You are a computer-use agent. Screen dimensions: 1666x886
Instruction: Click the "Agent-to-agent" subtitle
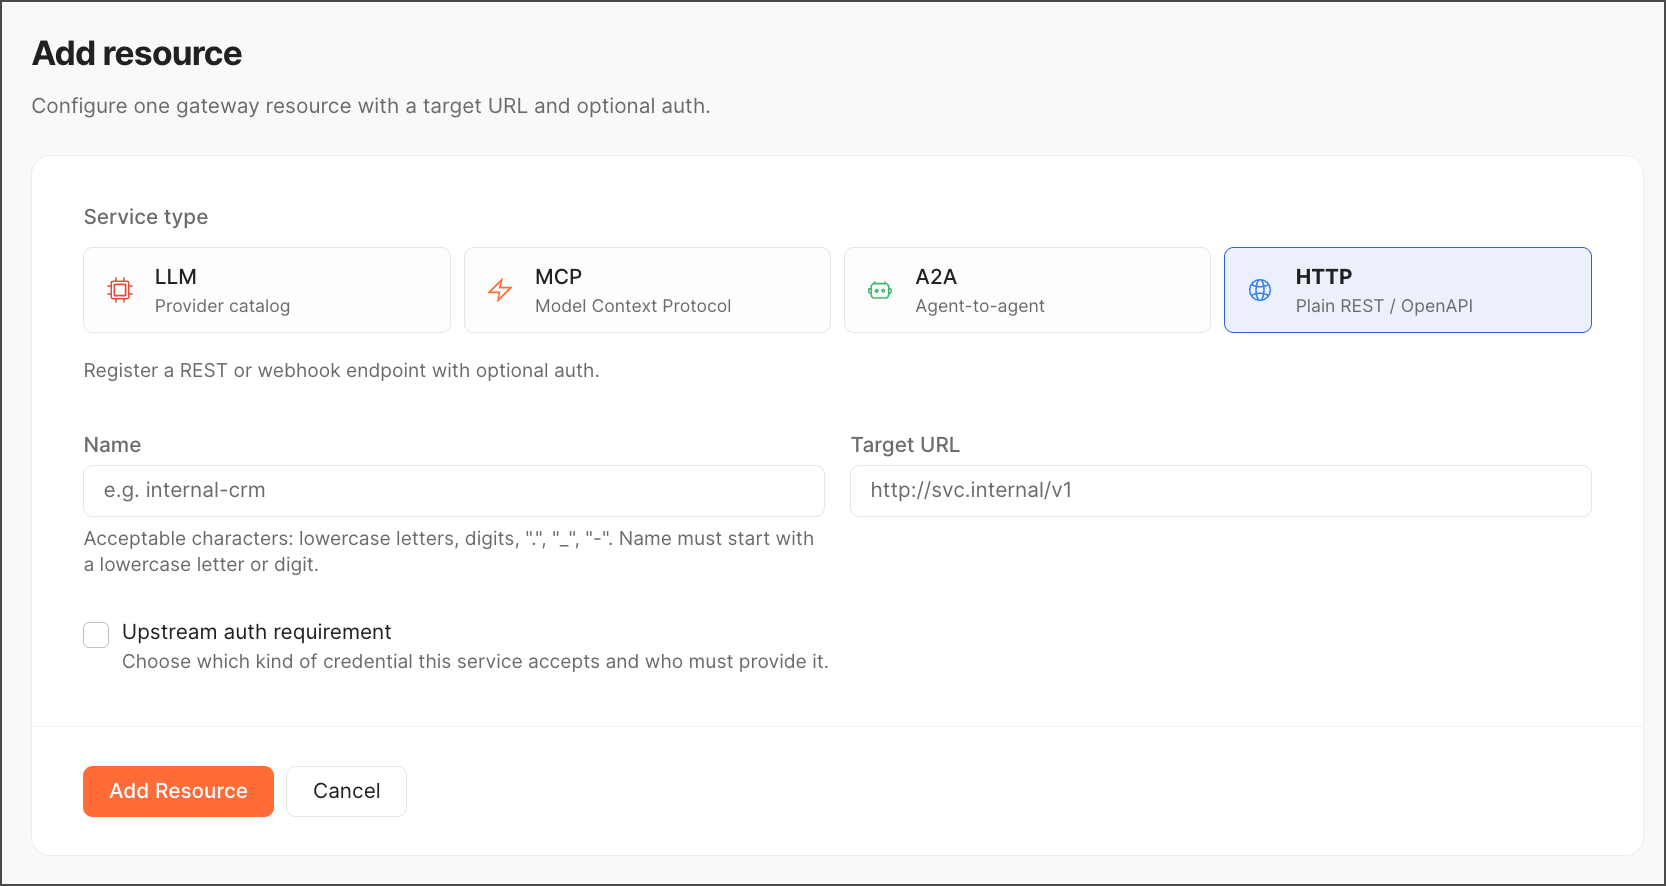click(980, 306)
